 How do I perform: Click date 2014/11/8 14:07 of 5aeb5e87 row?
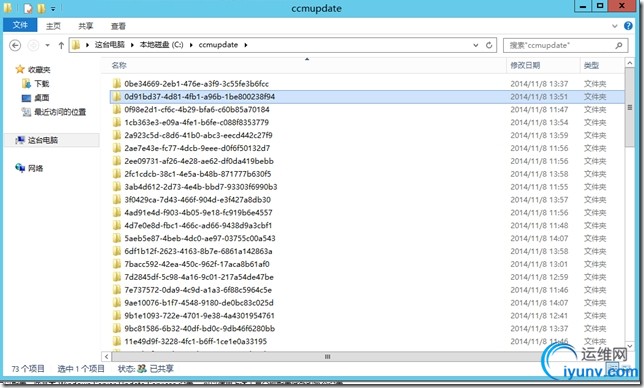click(539, 239)
